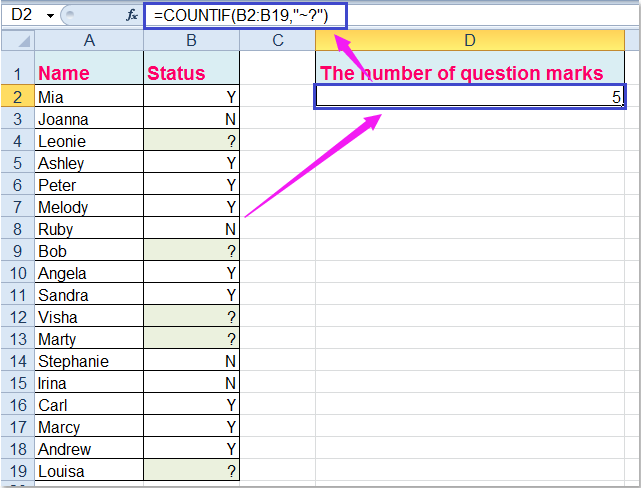Click the Select All corner triangle
The image size is (641, 488).
coord(18,40)
